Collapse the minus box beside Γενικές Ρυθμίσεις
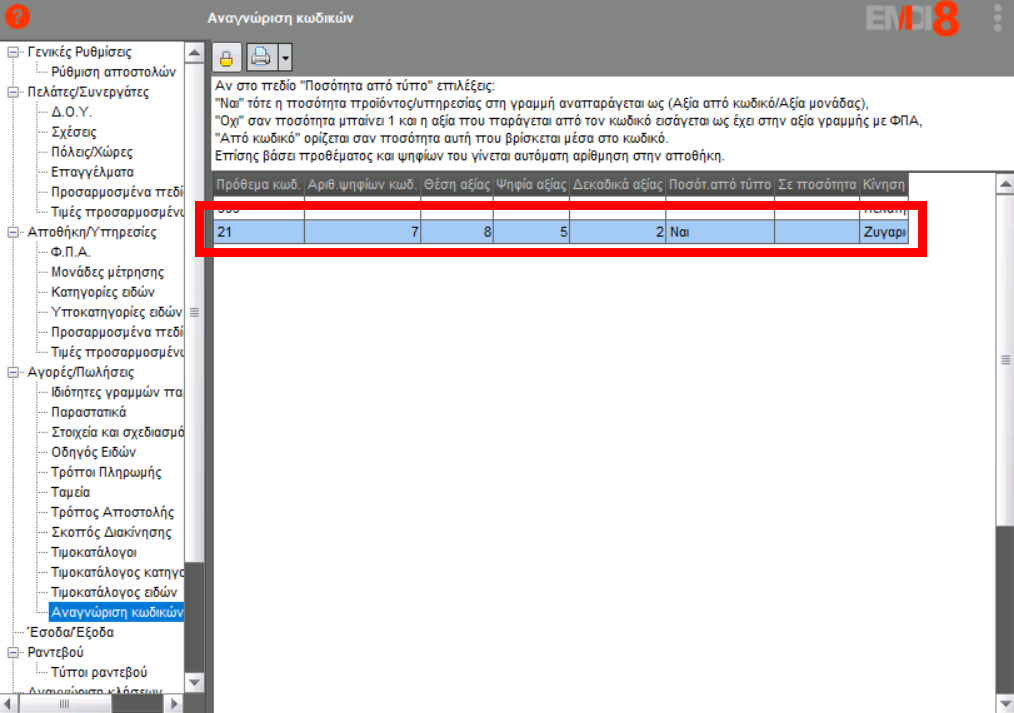The height and width of the screenshot is (713, 1014). point(13,52)
